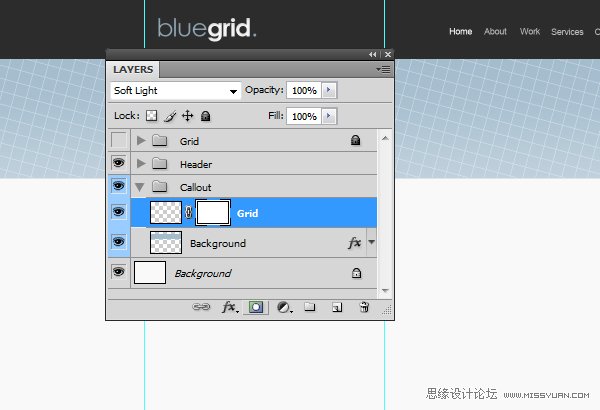Select the layer named Grid in Callout
The height and width of the screenshot is (410, 600).
point(253,212)
